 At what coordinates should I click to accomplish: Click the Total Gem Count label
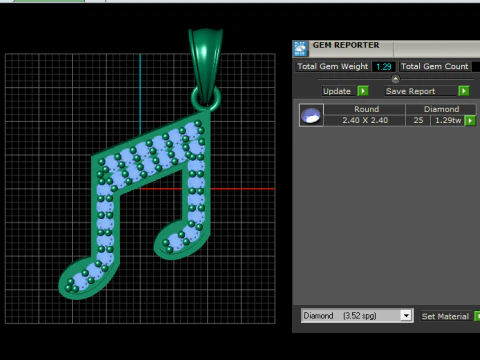click(x=435, y=66)
